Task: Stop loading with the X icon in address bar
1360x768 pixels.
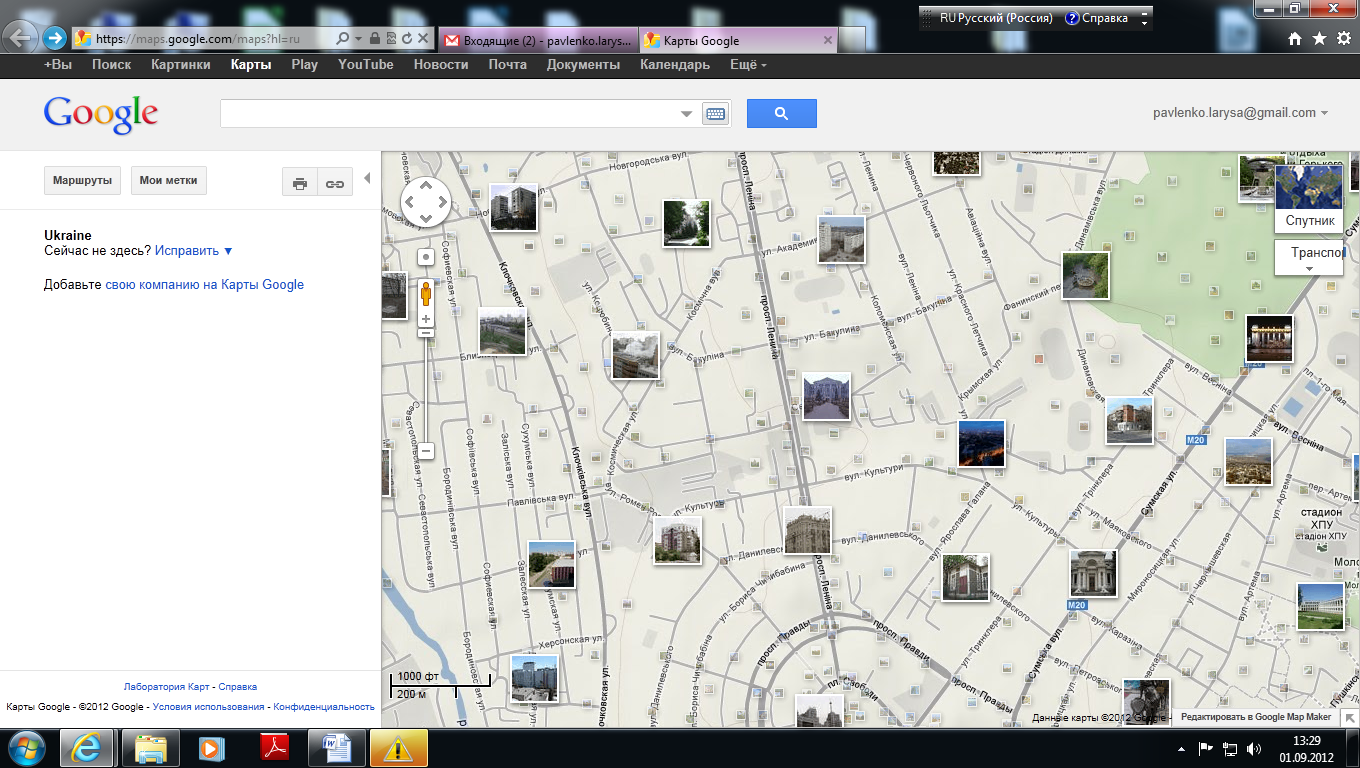Action: pos(423,39)
